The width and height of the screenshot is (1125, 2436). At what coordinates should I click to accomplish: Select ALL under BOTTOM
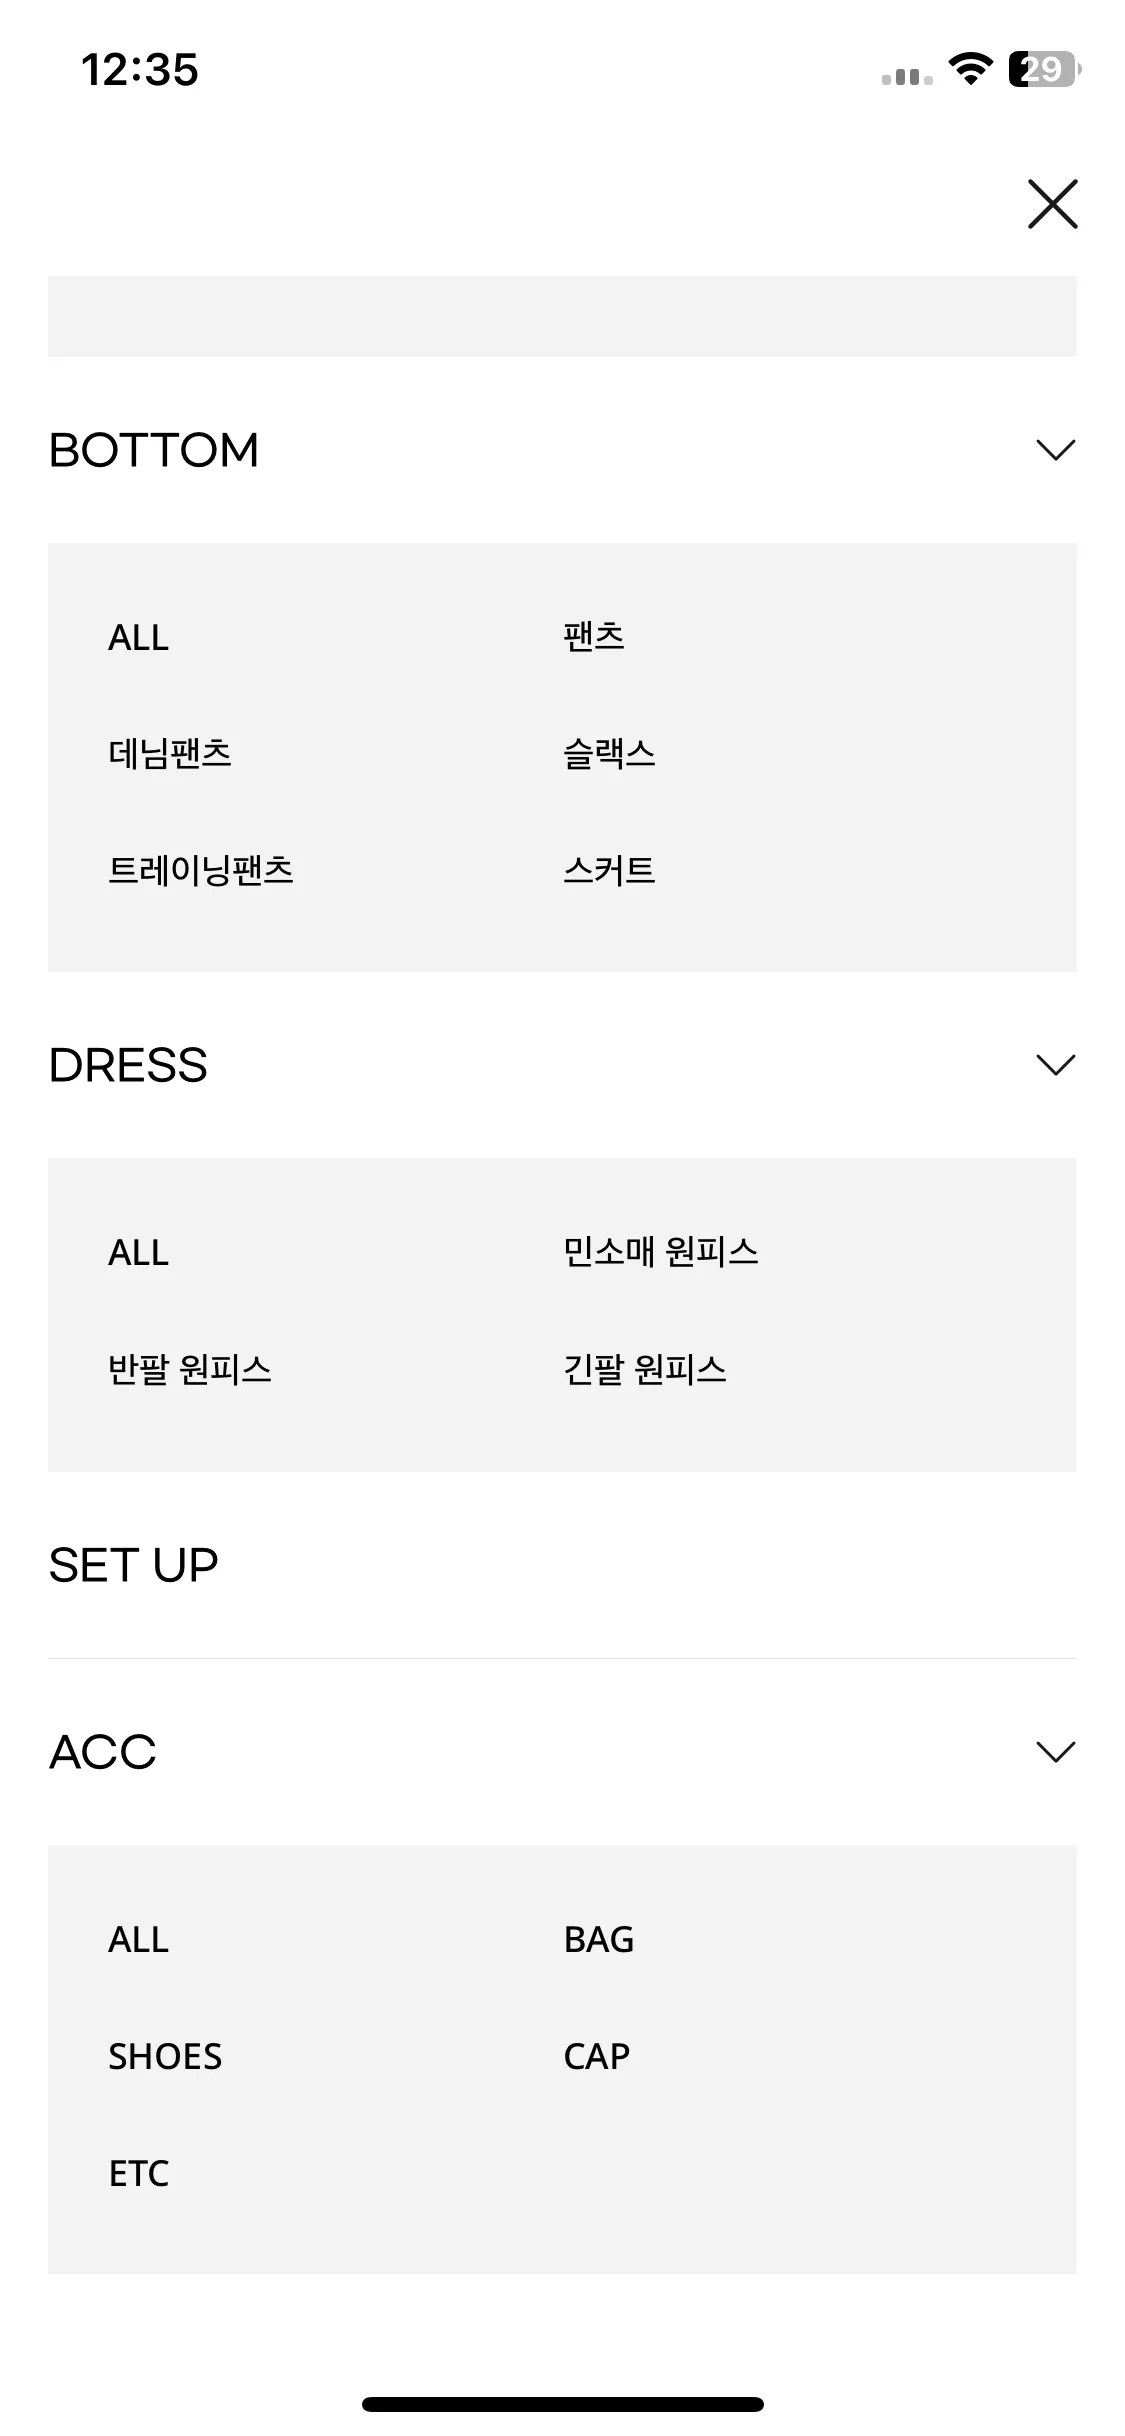pyautogui.click(x=138, y=637)
